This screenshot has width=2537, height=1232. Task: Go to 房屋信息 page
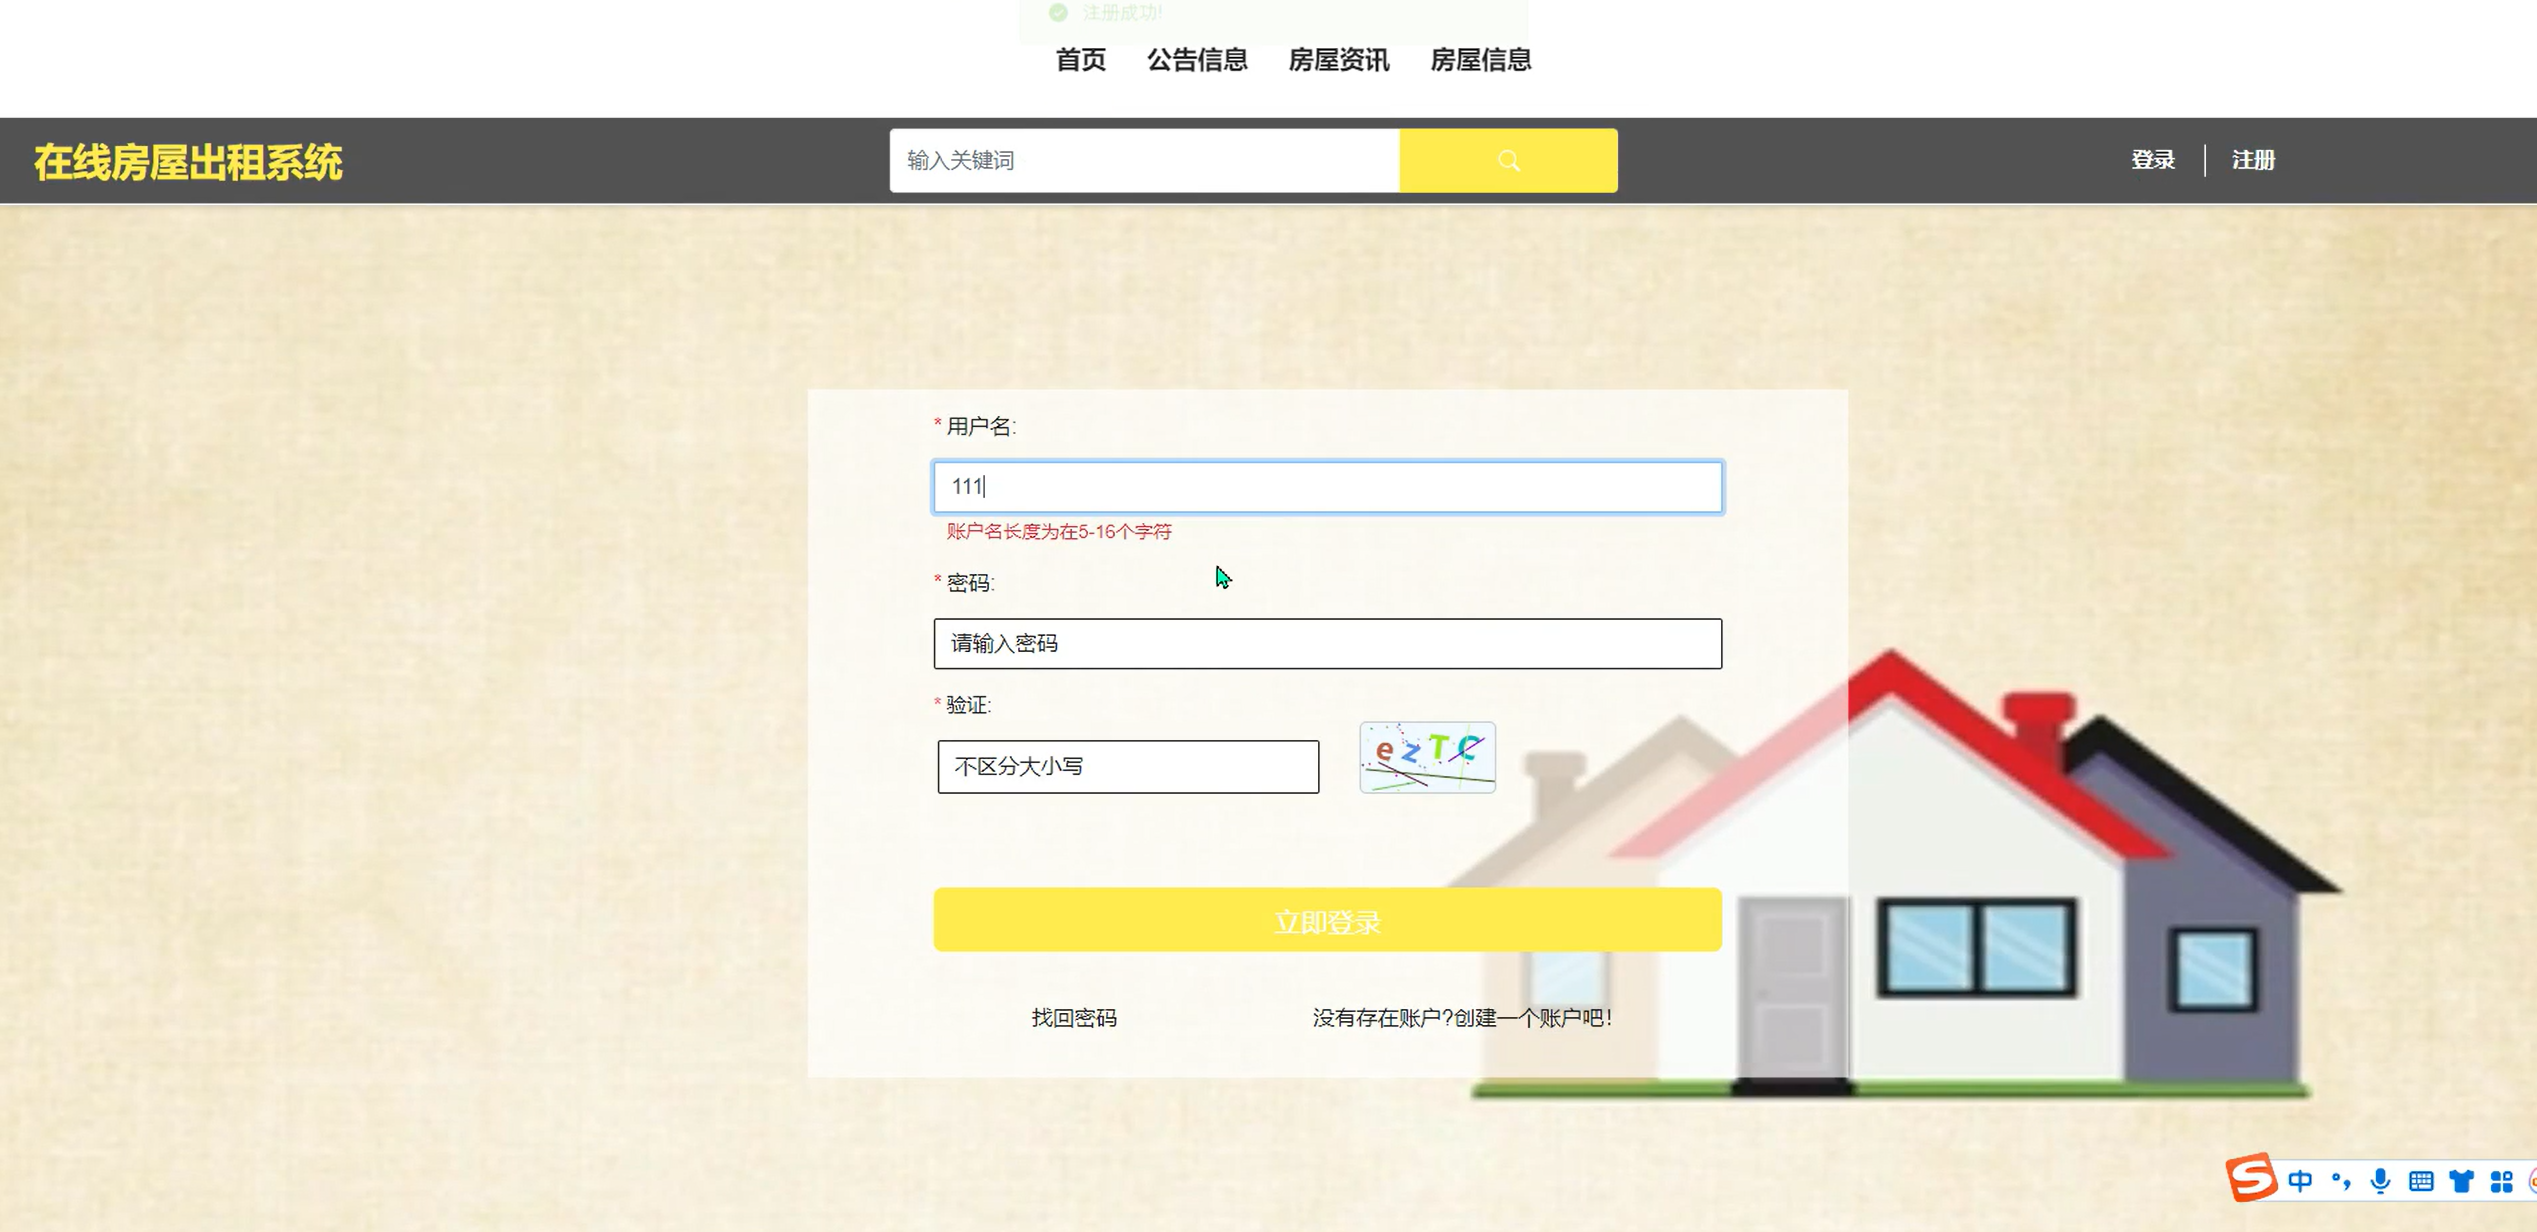coord(1480,60)
